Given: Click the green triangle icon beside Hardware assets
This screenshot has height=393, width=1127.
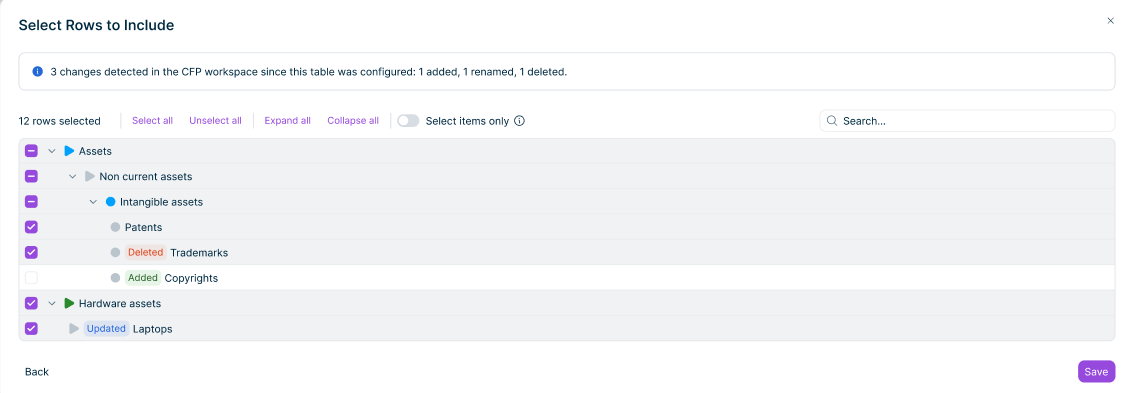Looking at the screenshot, I should pyautogui.click(x=69, y=303).
